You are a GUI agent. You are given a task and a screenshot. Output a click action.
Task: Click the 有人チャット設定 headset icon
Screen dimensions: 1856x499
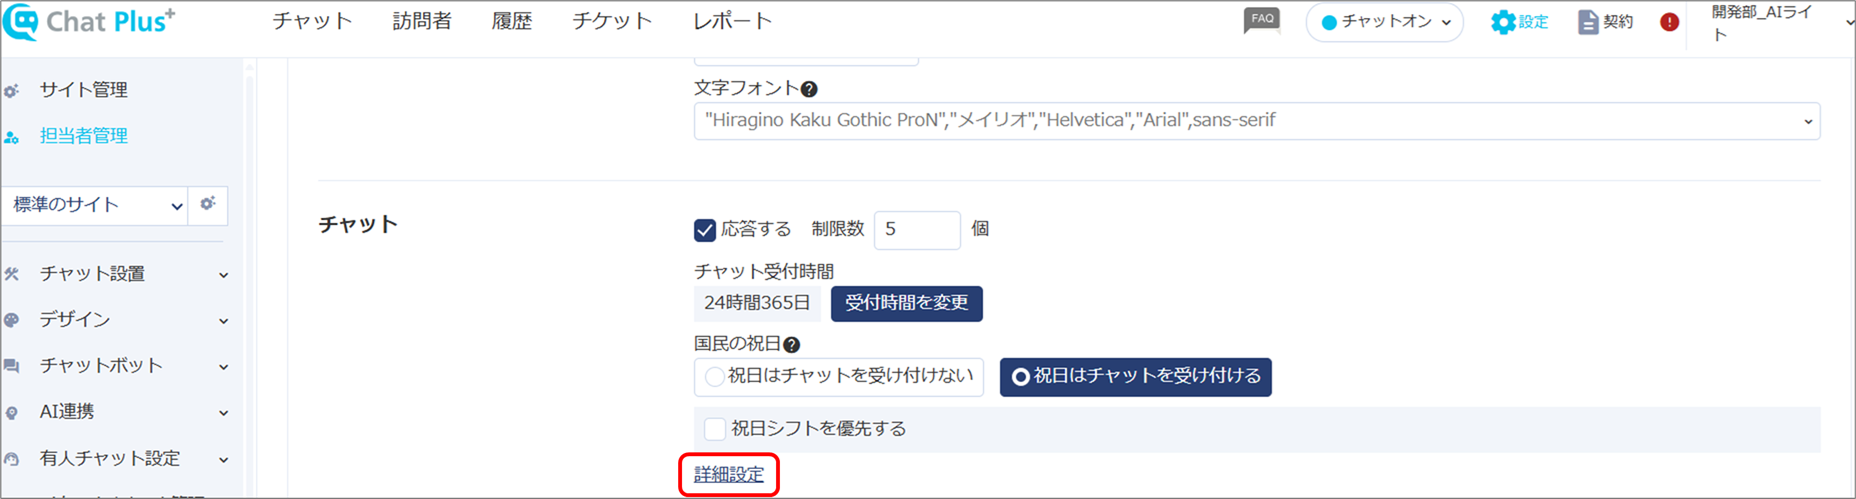[12, 459]
